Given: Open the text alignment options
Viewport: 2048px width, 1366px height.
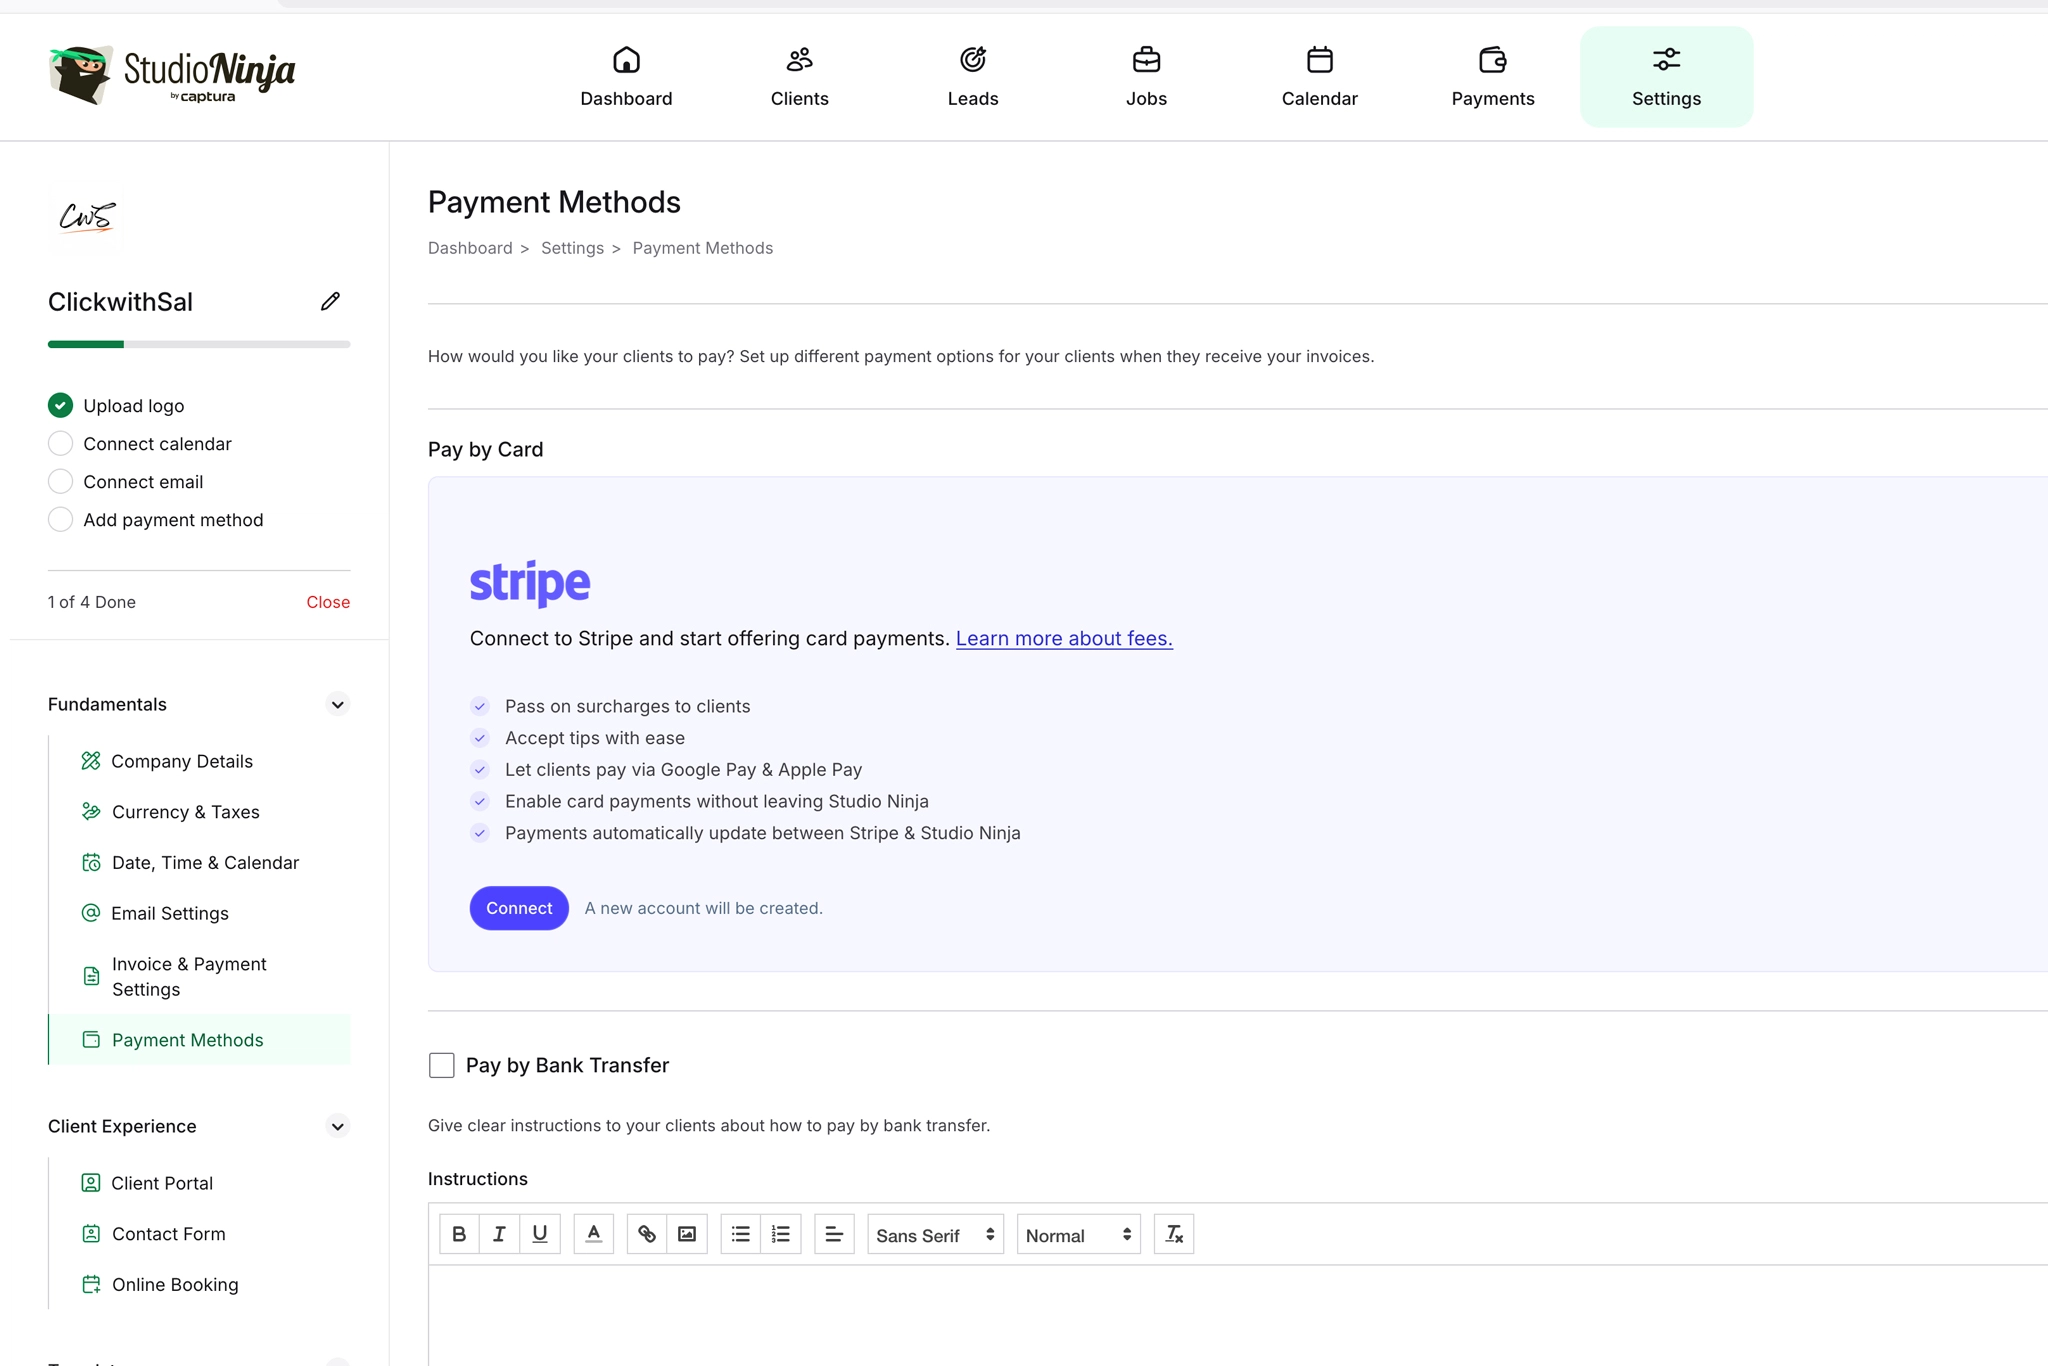Looking at the screenshot, I should (x=834, y=1234).
